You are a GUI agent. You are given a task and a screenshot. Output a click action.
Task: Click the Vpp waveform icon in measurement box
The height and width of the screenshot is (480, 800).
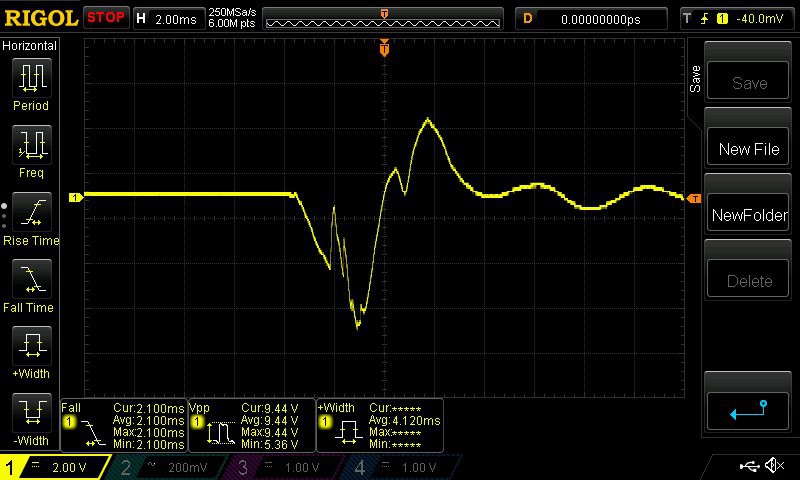220,433
